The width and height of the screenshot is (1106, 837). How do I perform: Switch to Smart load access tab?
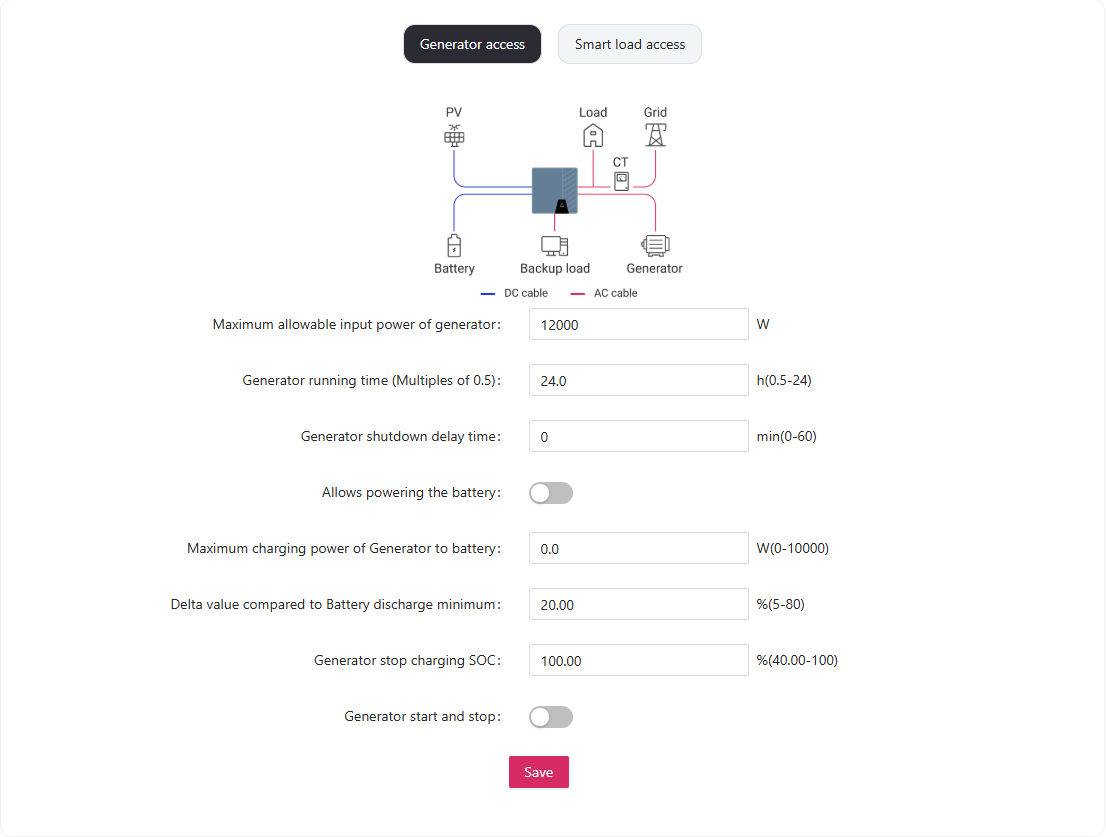click(630, 44)
